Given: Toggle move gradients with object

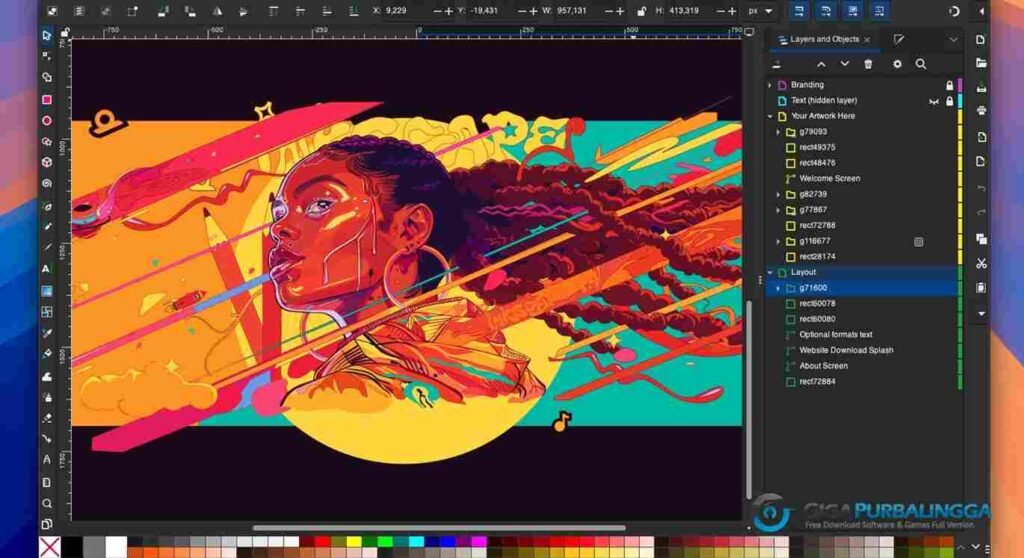Looking at the screenshot, I should coord(852,11).
